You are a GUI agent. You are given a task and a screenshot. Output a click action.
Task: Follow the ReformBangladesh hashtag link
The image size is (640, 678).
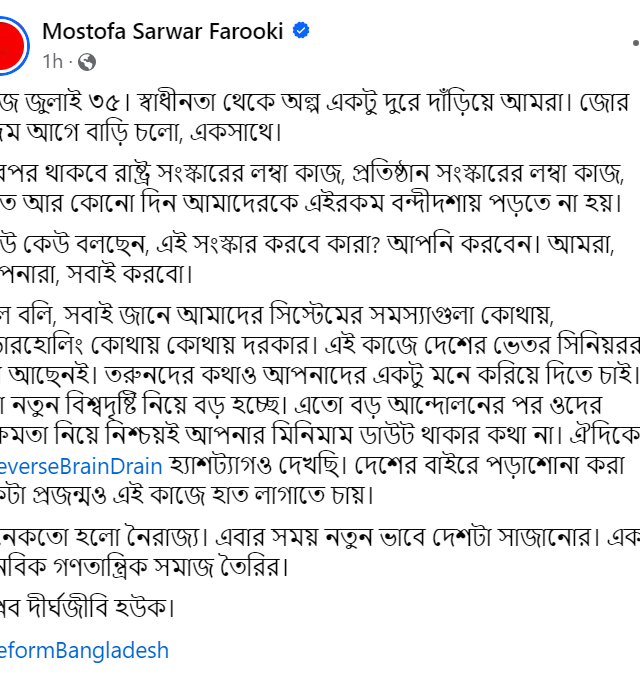coord(84,650)
